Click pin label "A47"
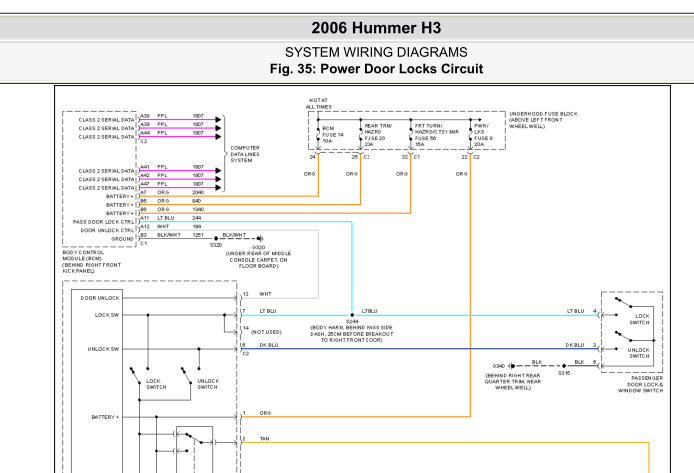The width and height of the screenshot is (694, 473). pos(145,184)
